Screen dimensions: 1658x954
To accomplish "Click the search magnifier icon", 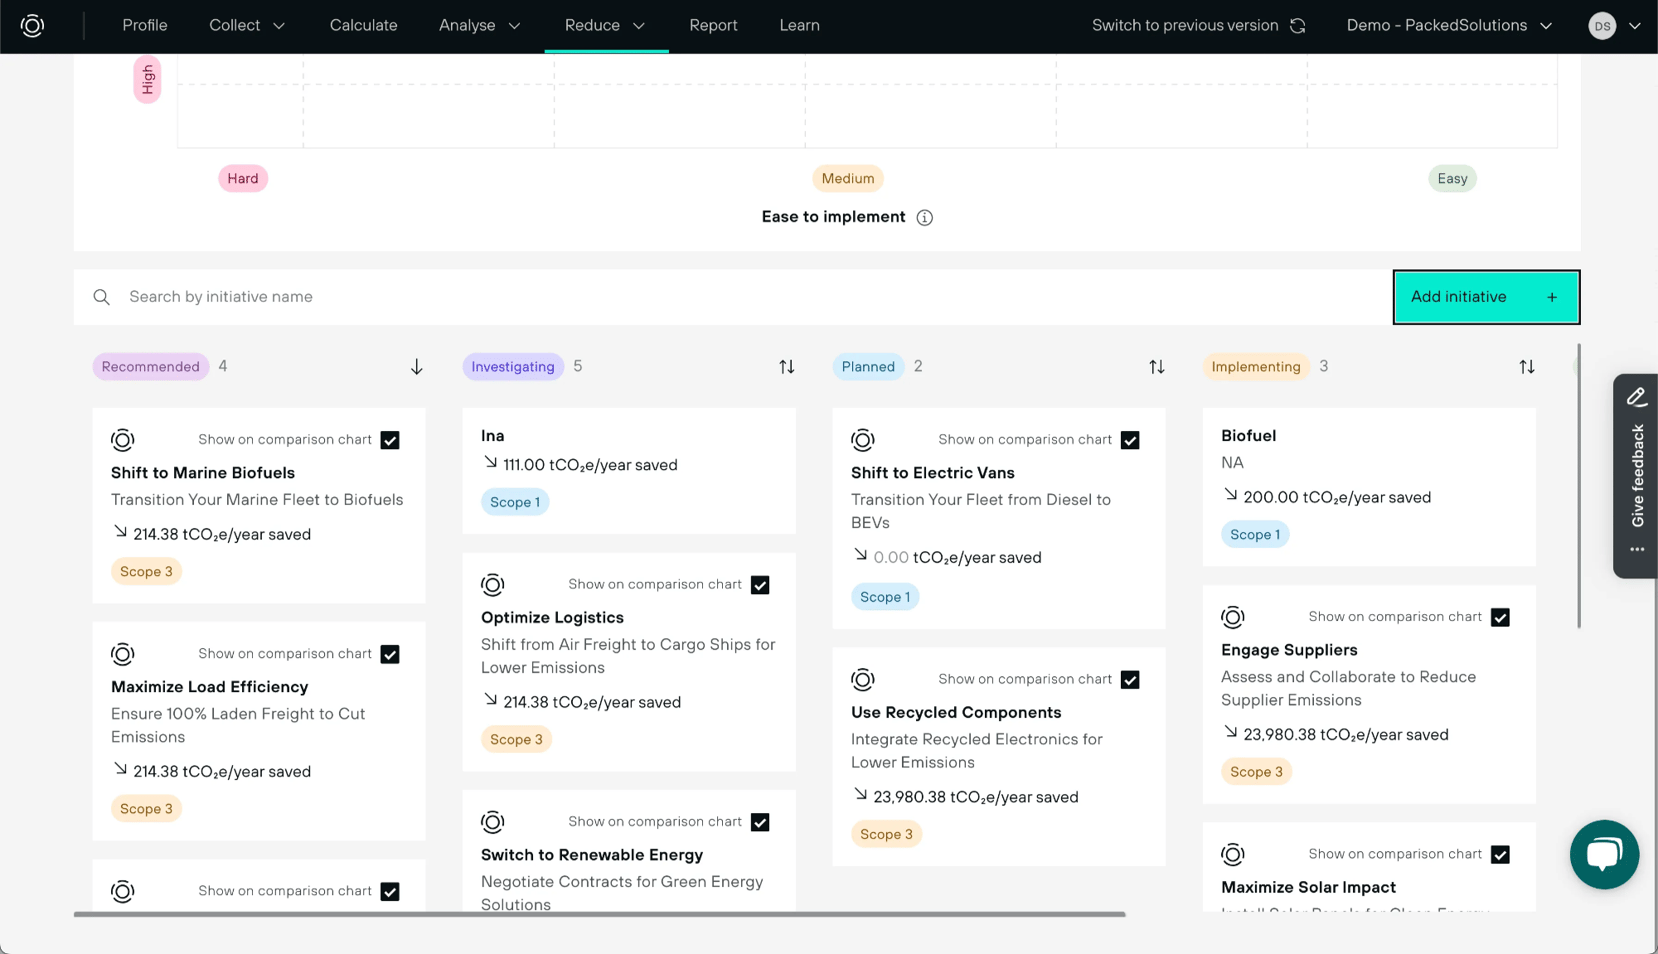I will [101, 296].
